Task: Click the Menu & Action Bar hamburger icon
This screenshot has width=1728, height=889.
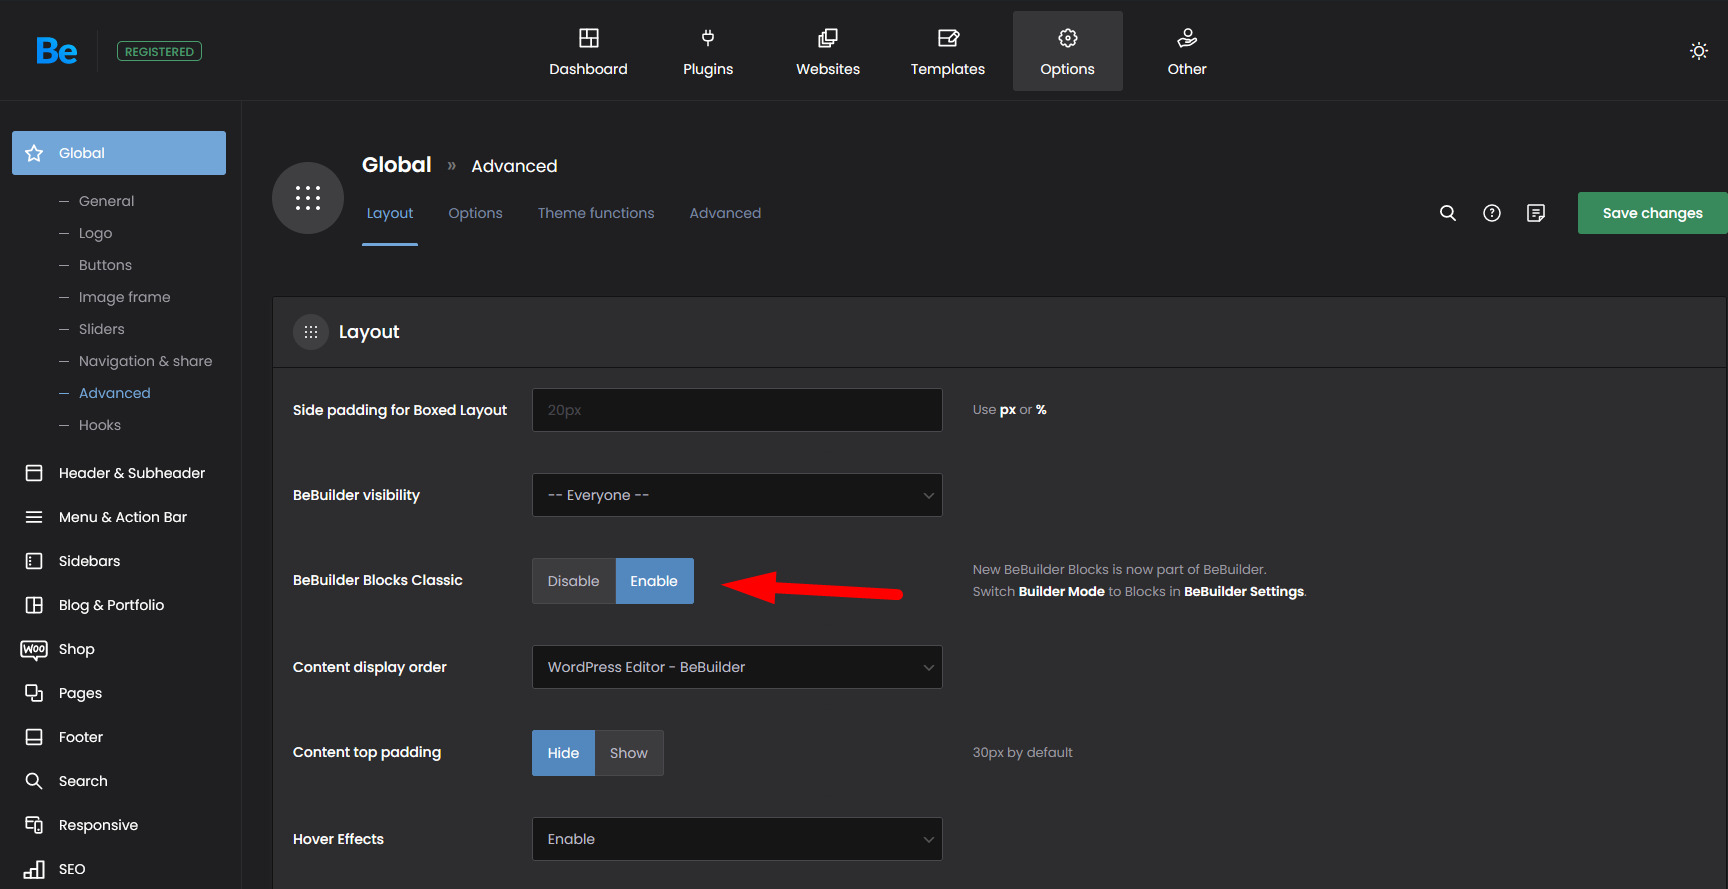Action: click(34, 517)
